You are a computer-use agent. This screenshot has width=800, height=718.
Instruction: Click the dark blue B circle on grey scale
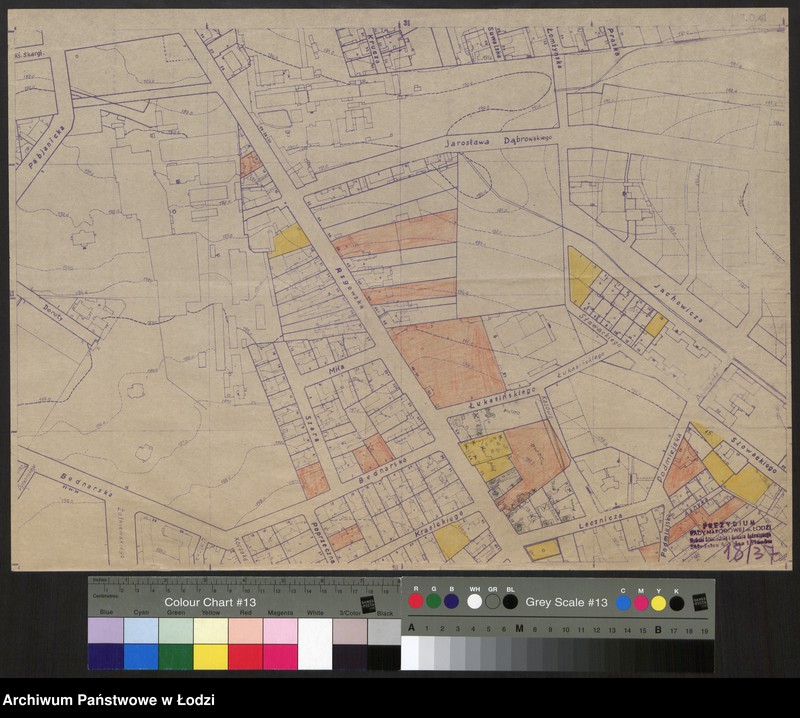click(x=451, y=601)
